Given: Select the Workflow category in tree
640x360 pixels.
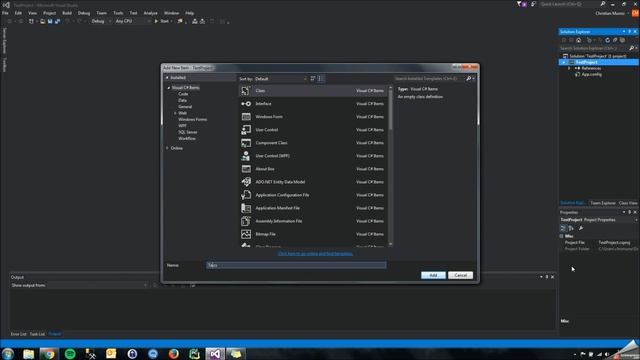Looking at the screenshot, I should pos(187,139).
